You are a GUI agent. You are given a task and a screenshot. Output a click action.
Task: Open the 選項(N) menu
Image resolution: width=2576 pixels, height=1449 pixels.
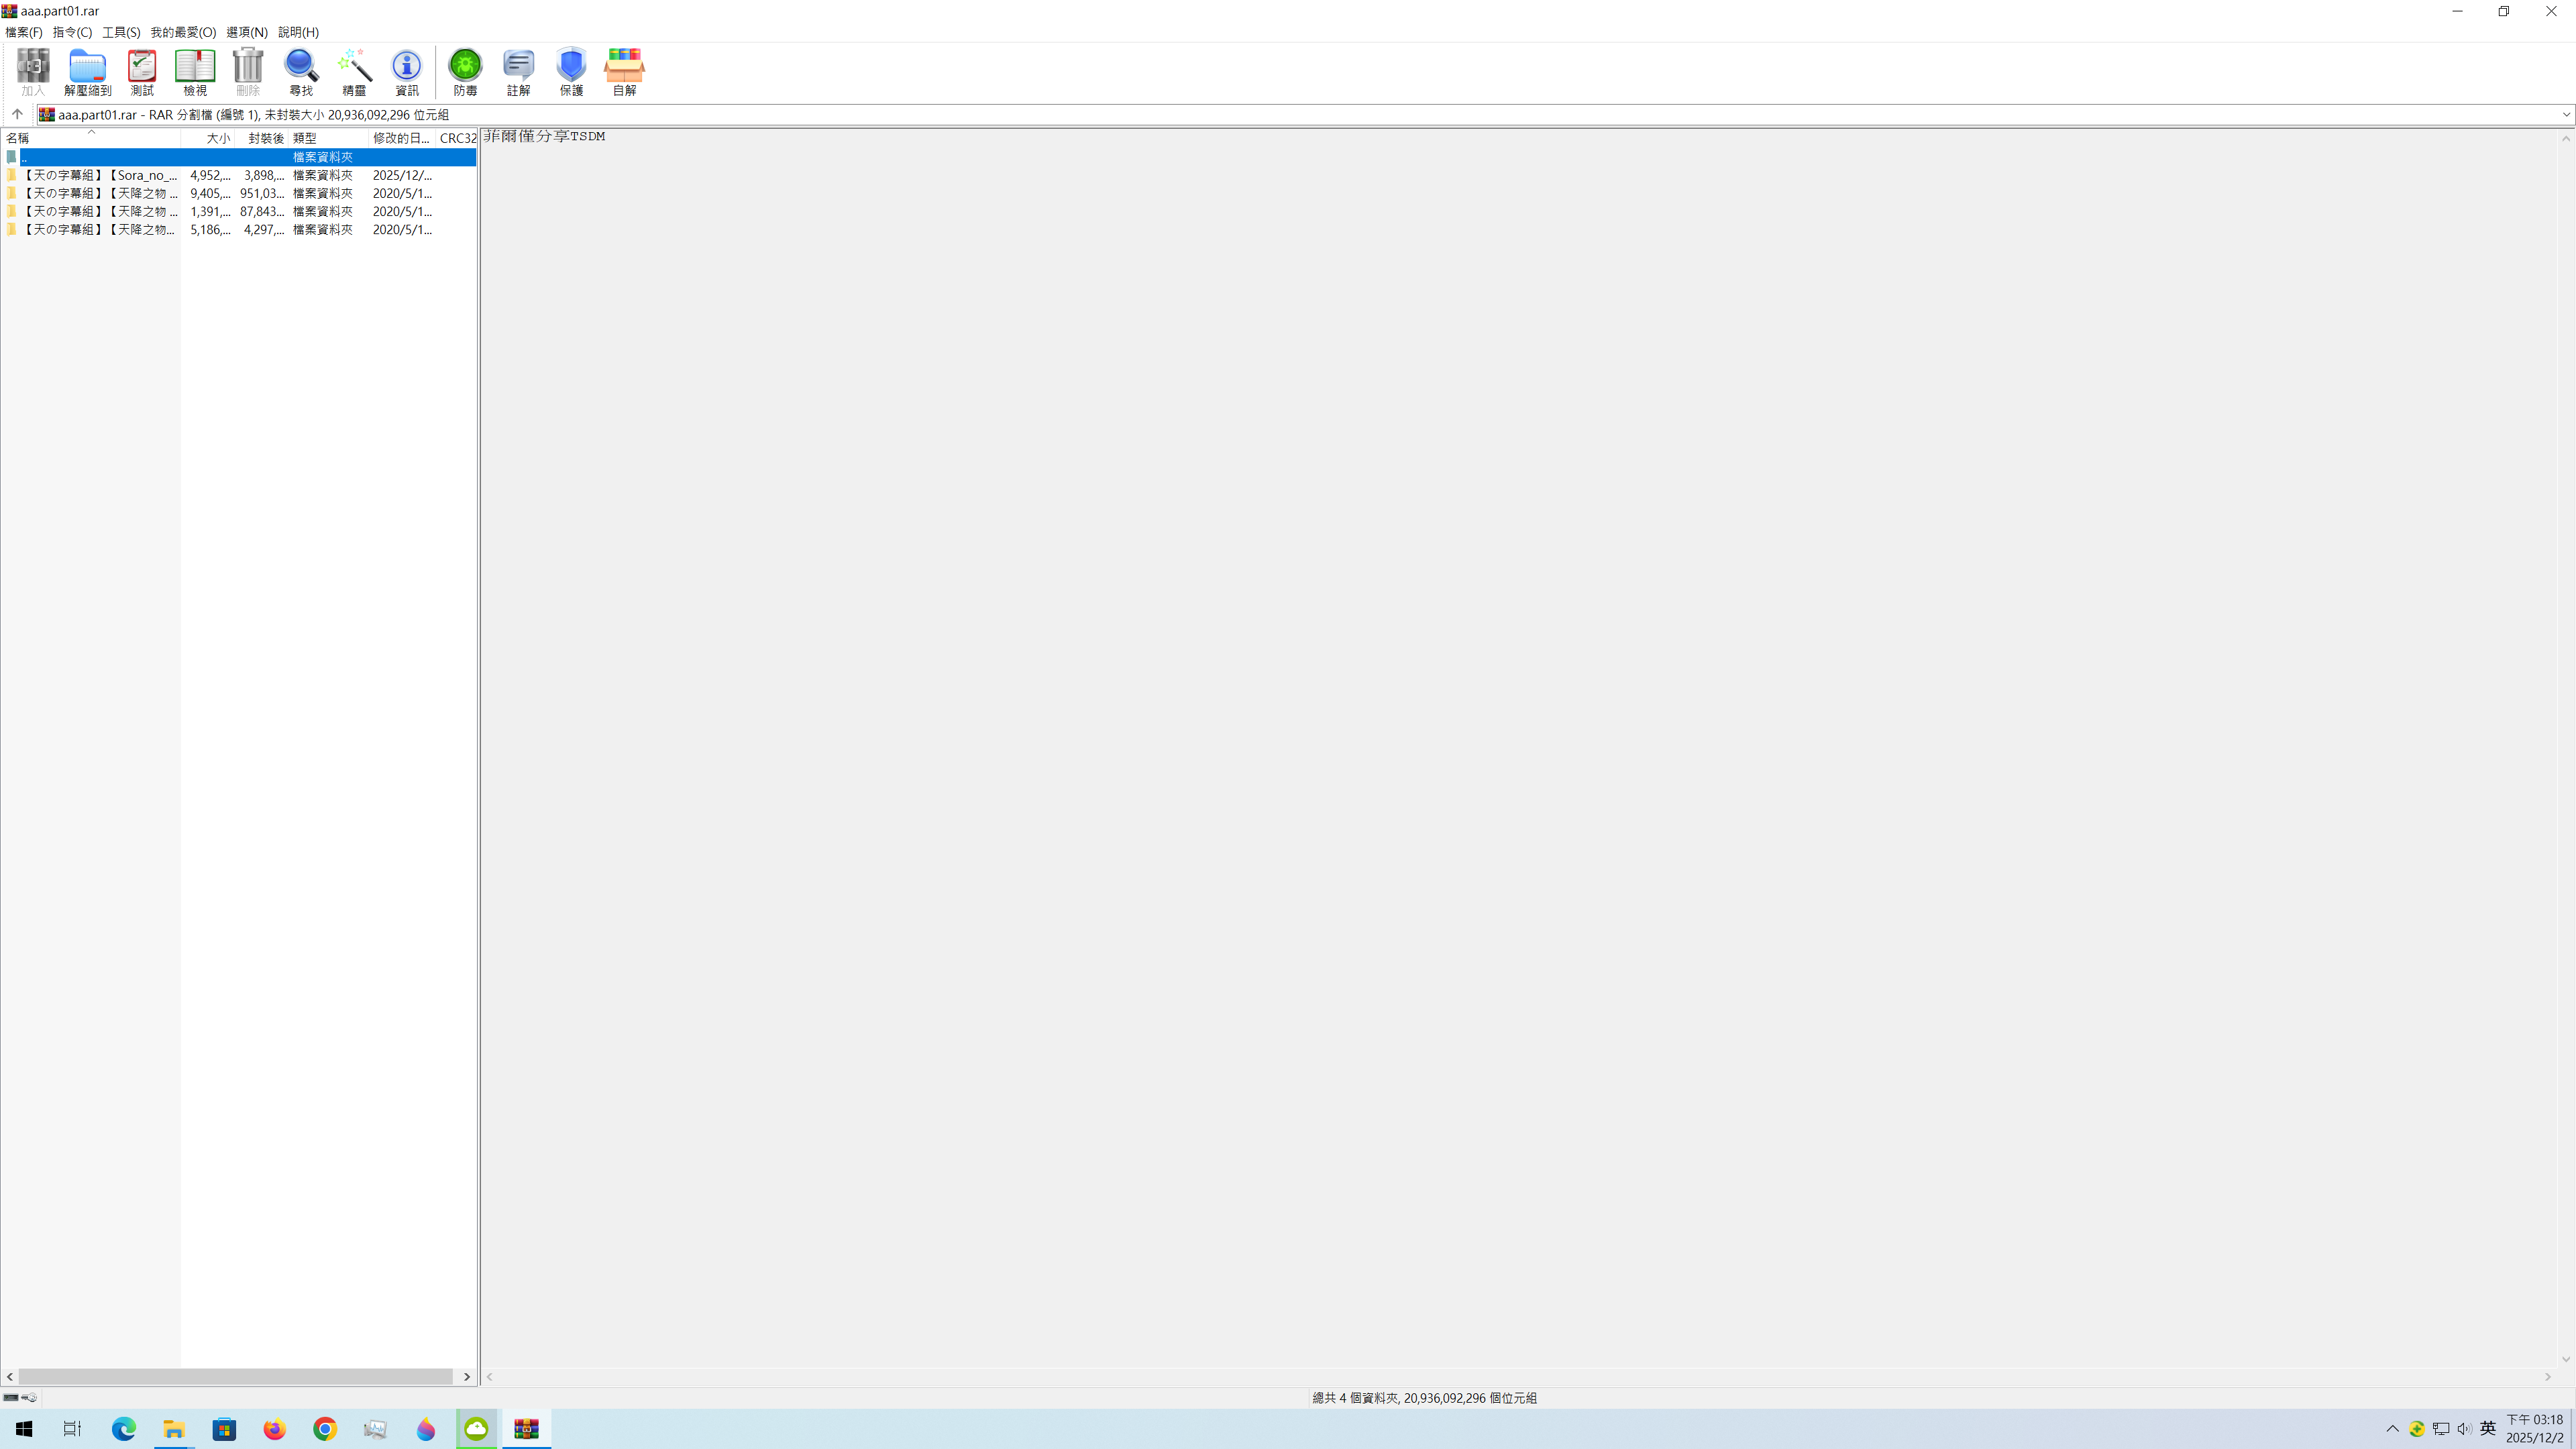pyautogui.click(x=247, y=32)
